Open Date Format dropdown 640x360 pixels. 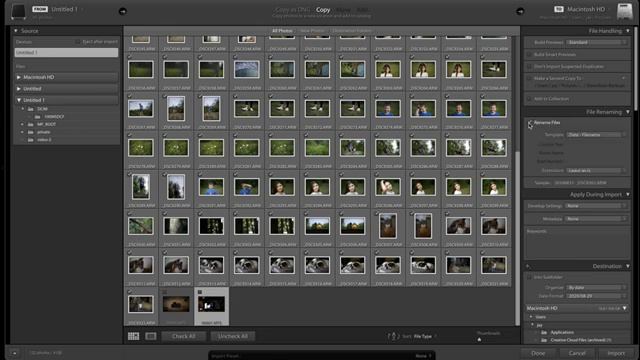(596, 296)
